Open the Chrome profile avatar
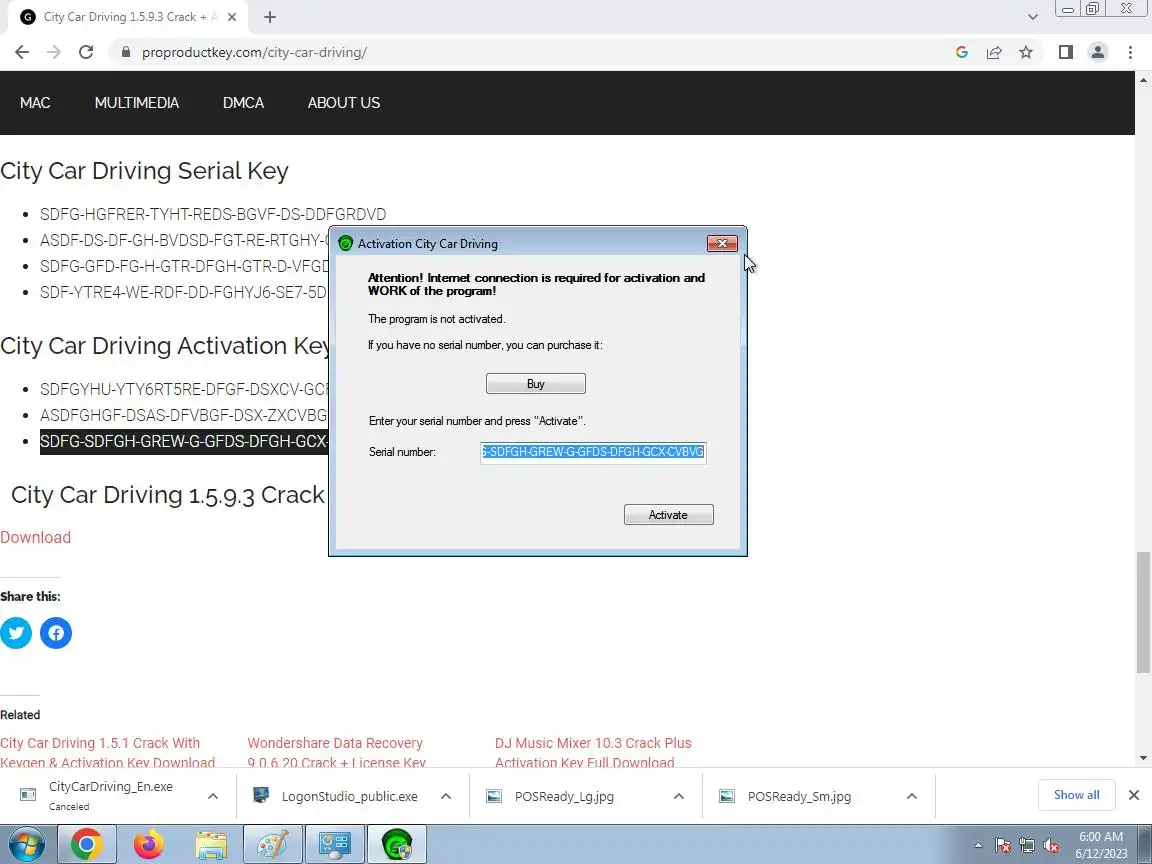 [x=1098, y=52]
